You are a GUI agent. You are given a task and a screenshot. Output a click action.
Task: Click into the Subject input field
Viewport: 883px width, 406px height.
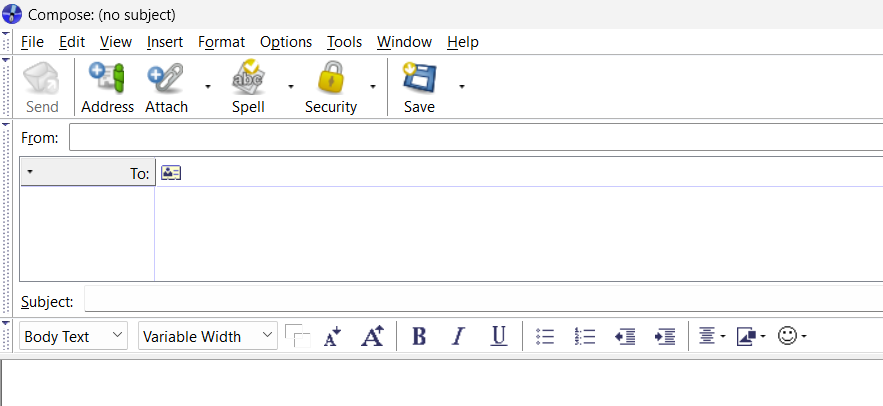(x=480, y=300)
